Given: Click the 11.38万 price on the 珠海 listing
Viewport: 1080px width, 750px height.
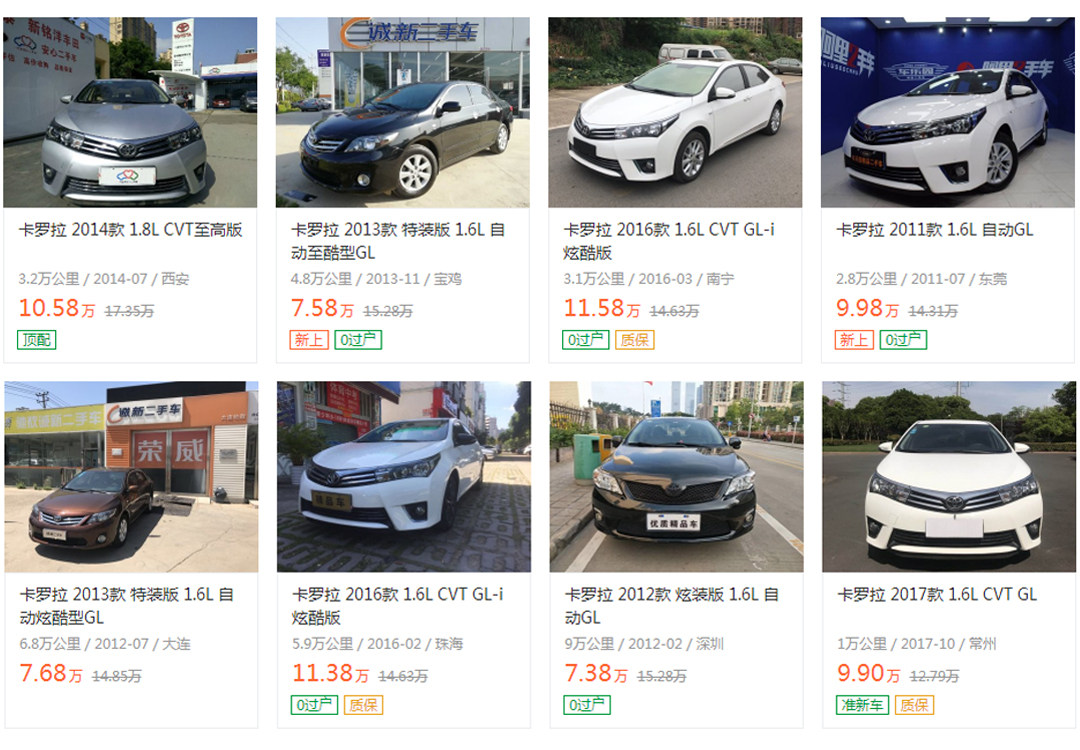Looking at the screenshot, I should pos(330,673).
